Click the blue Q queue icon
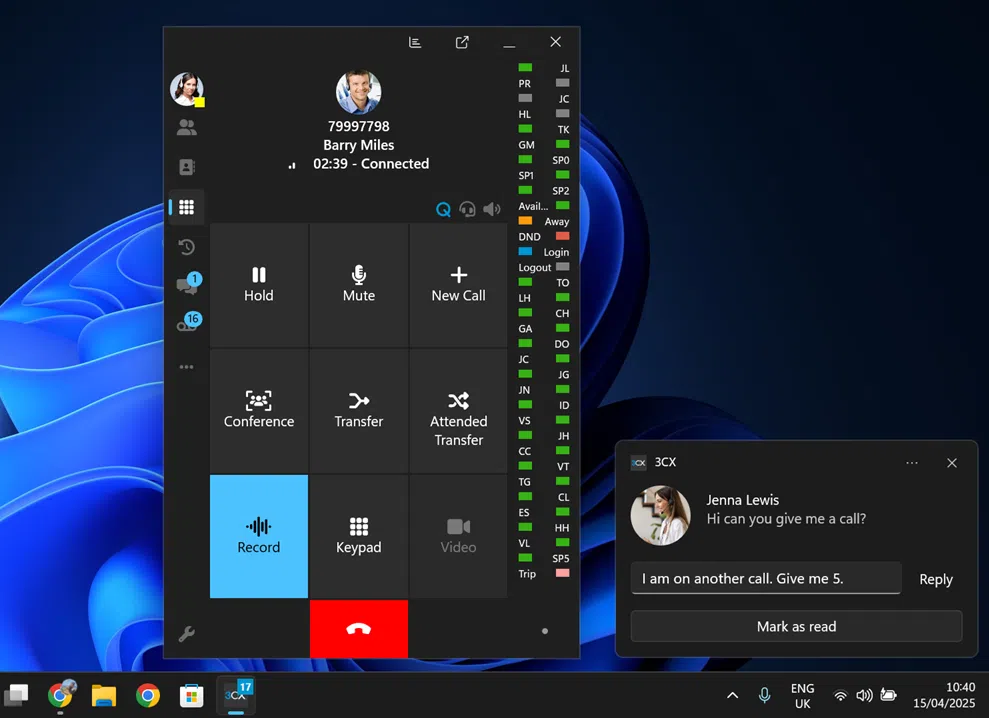The width and height of the screenshot is (989, 719). click(x=443, y=209)
